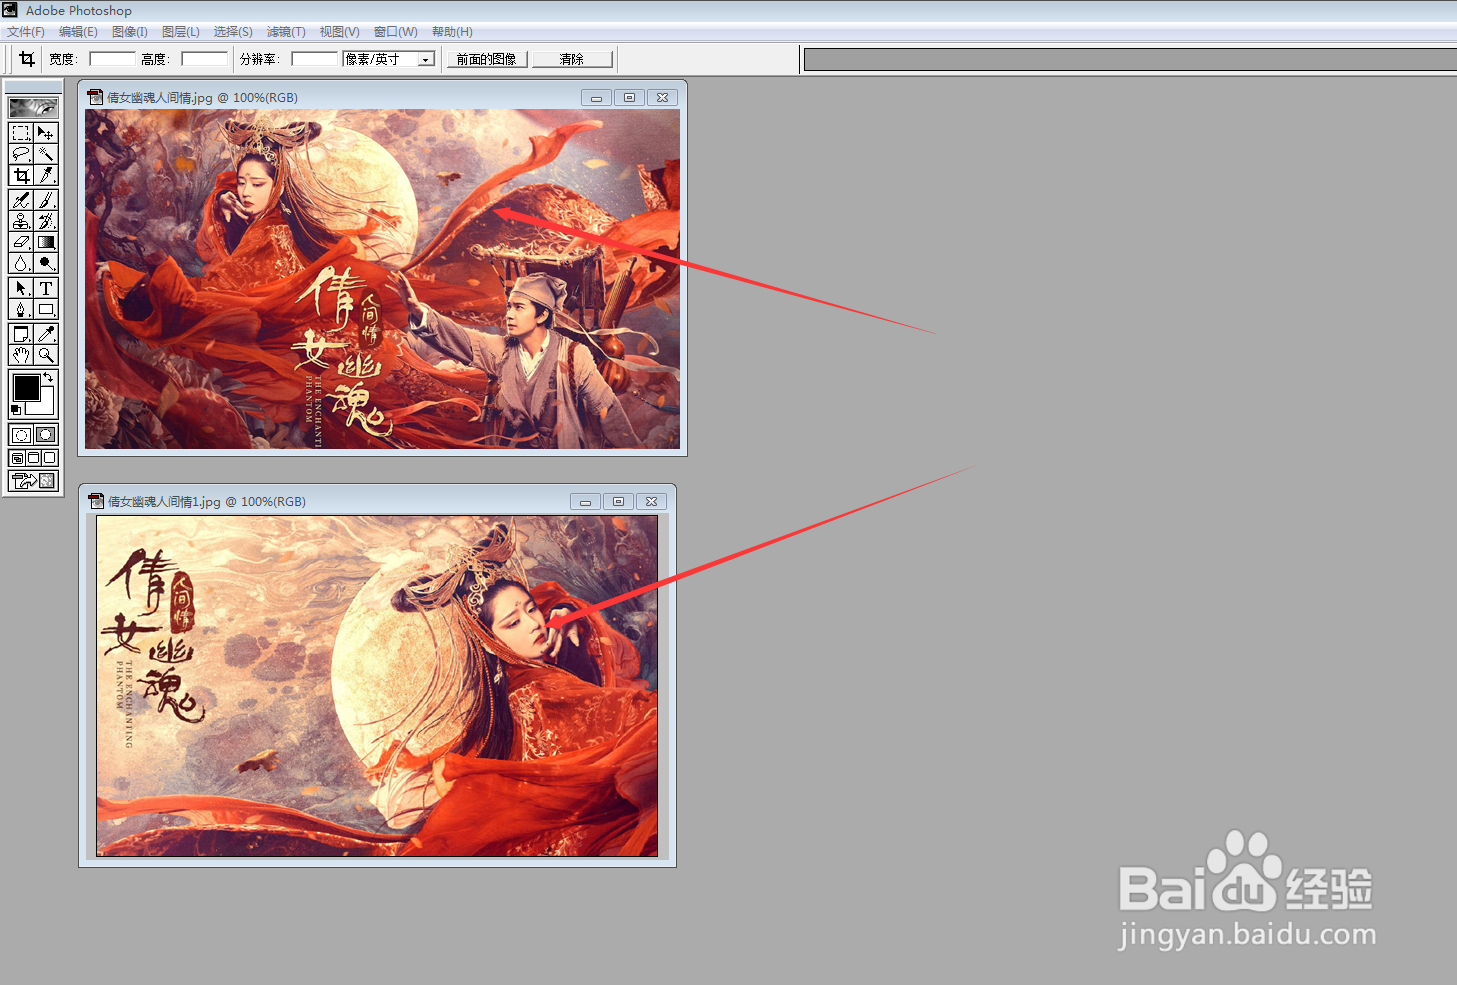Screen dimensions: 1457x985
Task: Select the Rectangle shape tool
Action: (46, 309)
